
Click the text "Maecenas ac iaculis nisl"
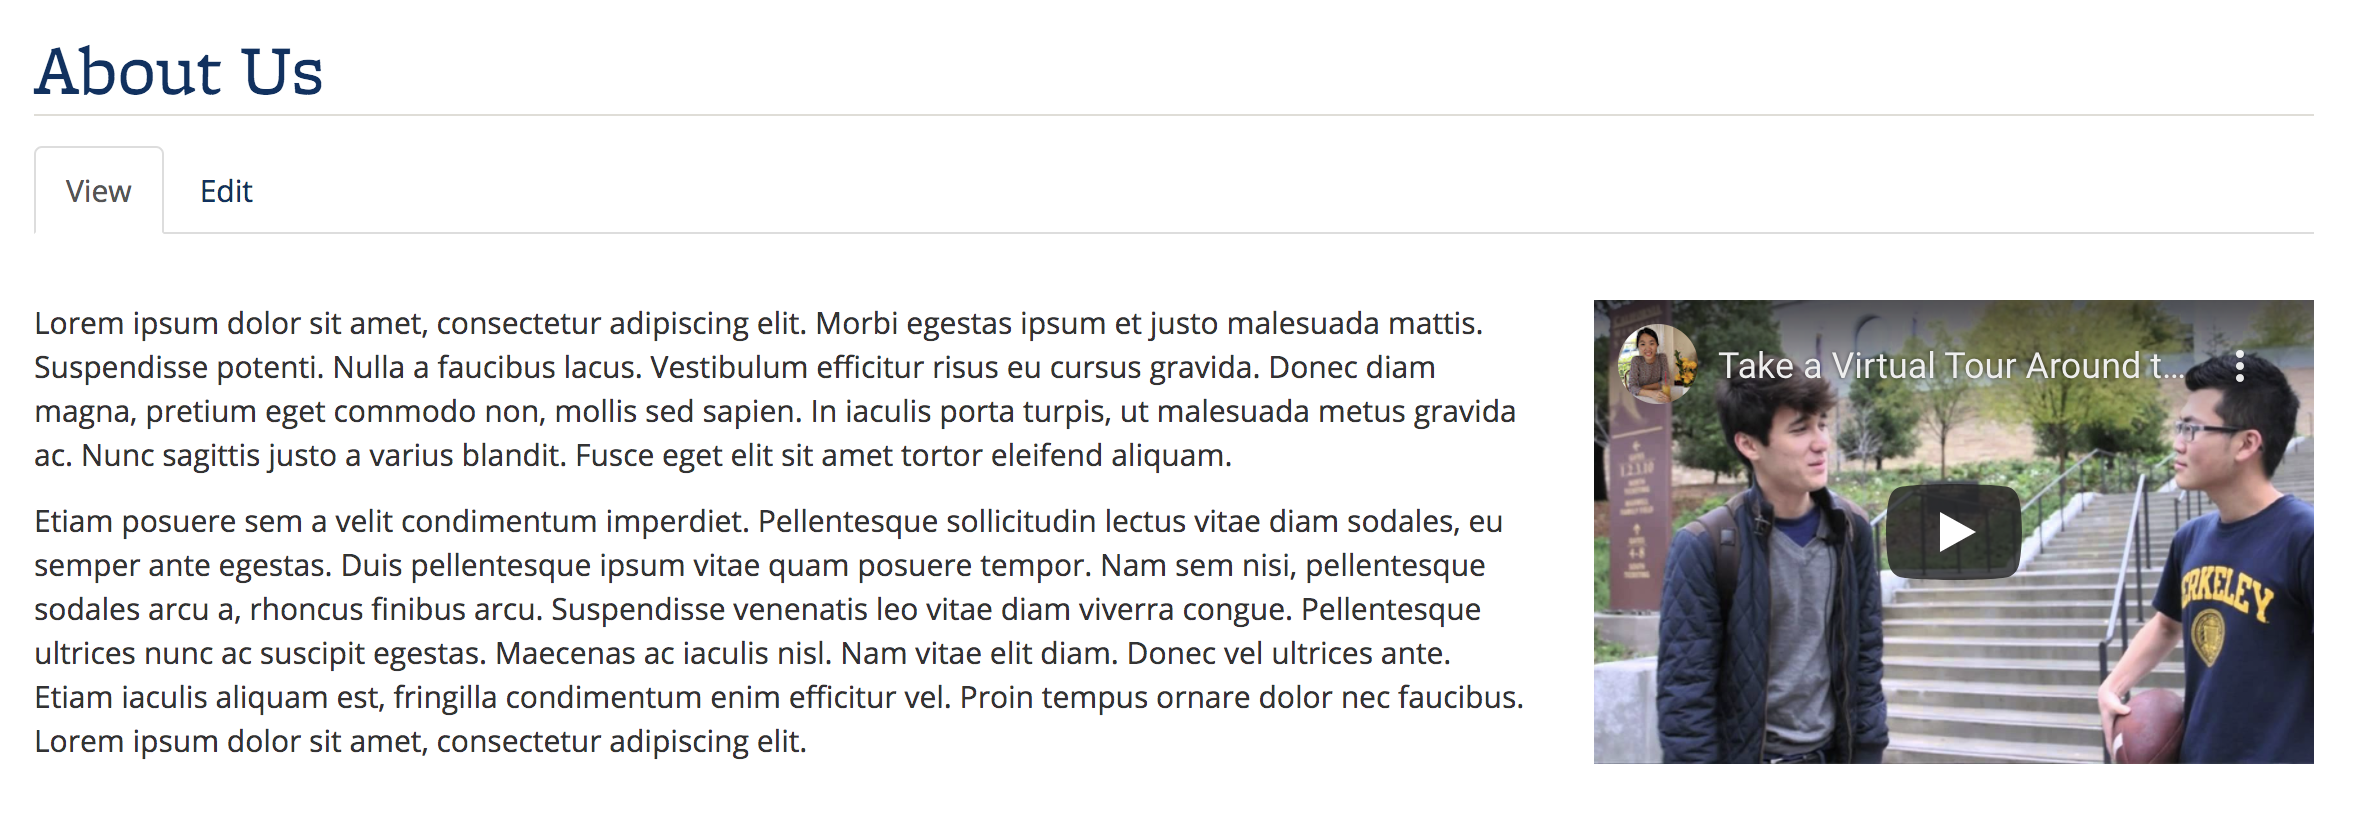point(664,654)
